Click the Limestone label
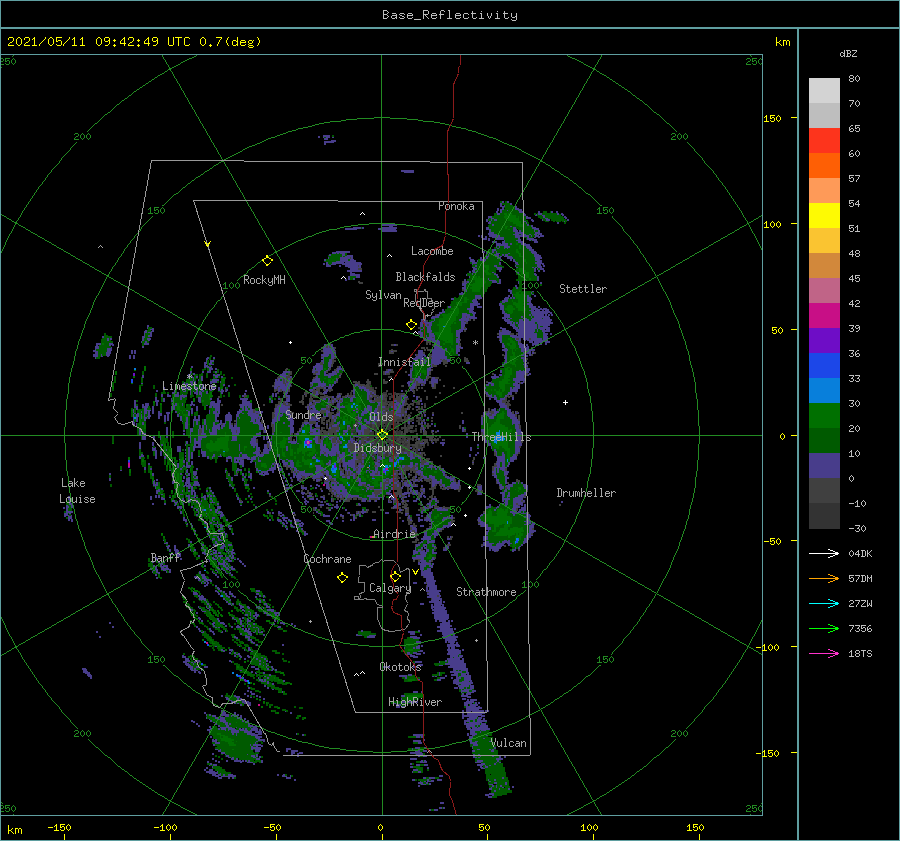The height and width of the screenshot is (841, 900). click(189, 386)
